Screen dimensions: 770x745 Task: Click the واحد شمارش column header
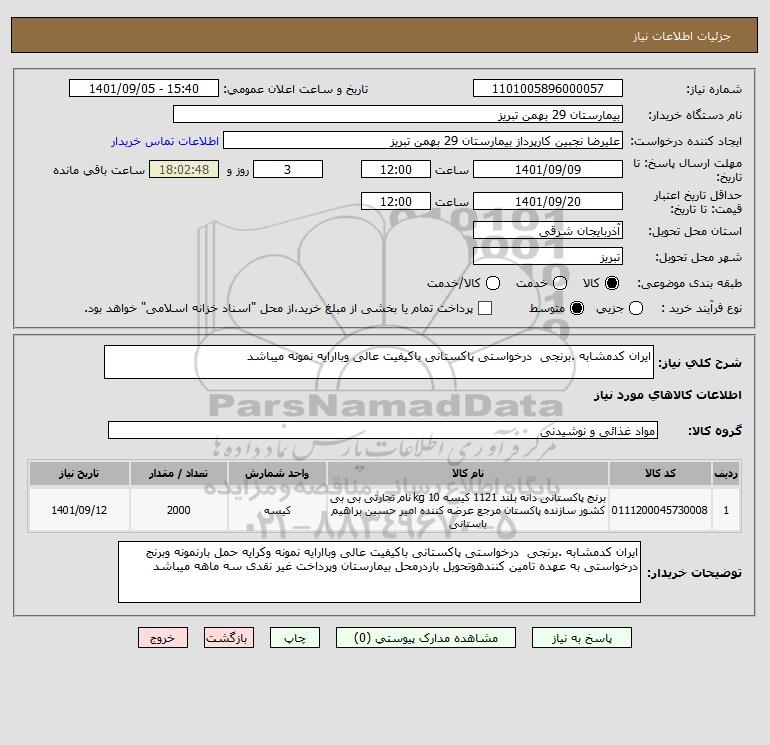click(277, 473)
